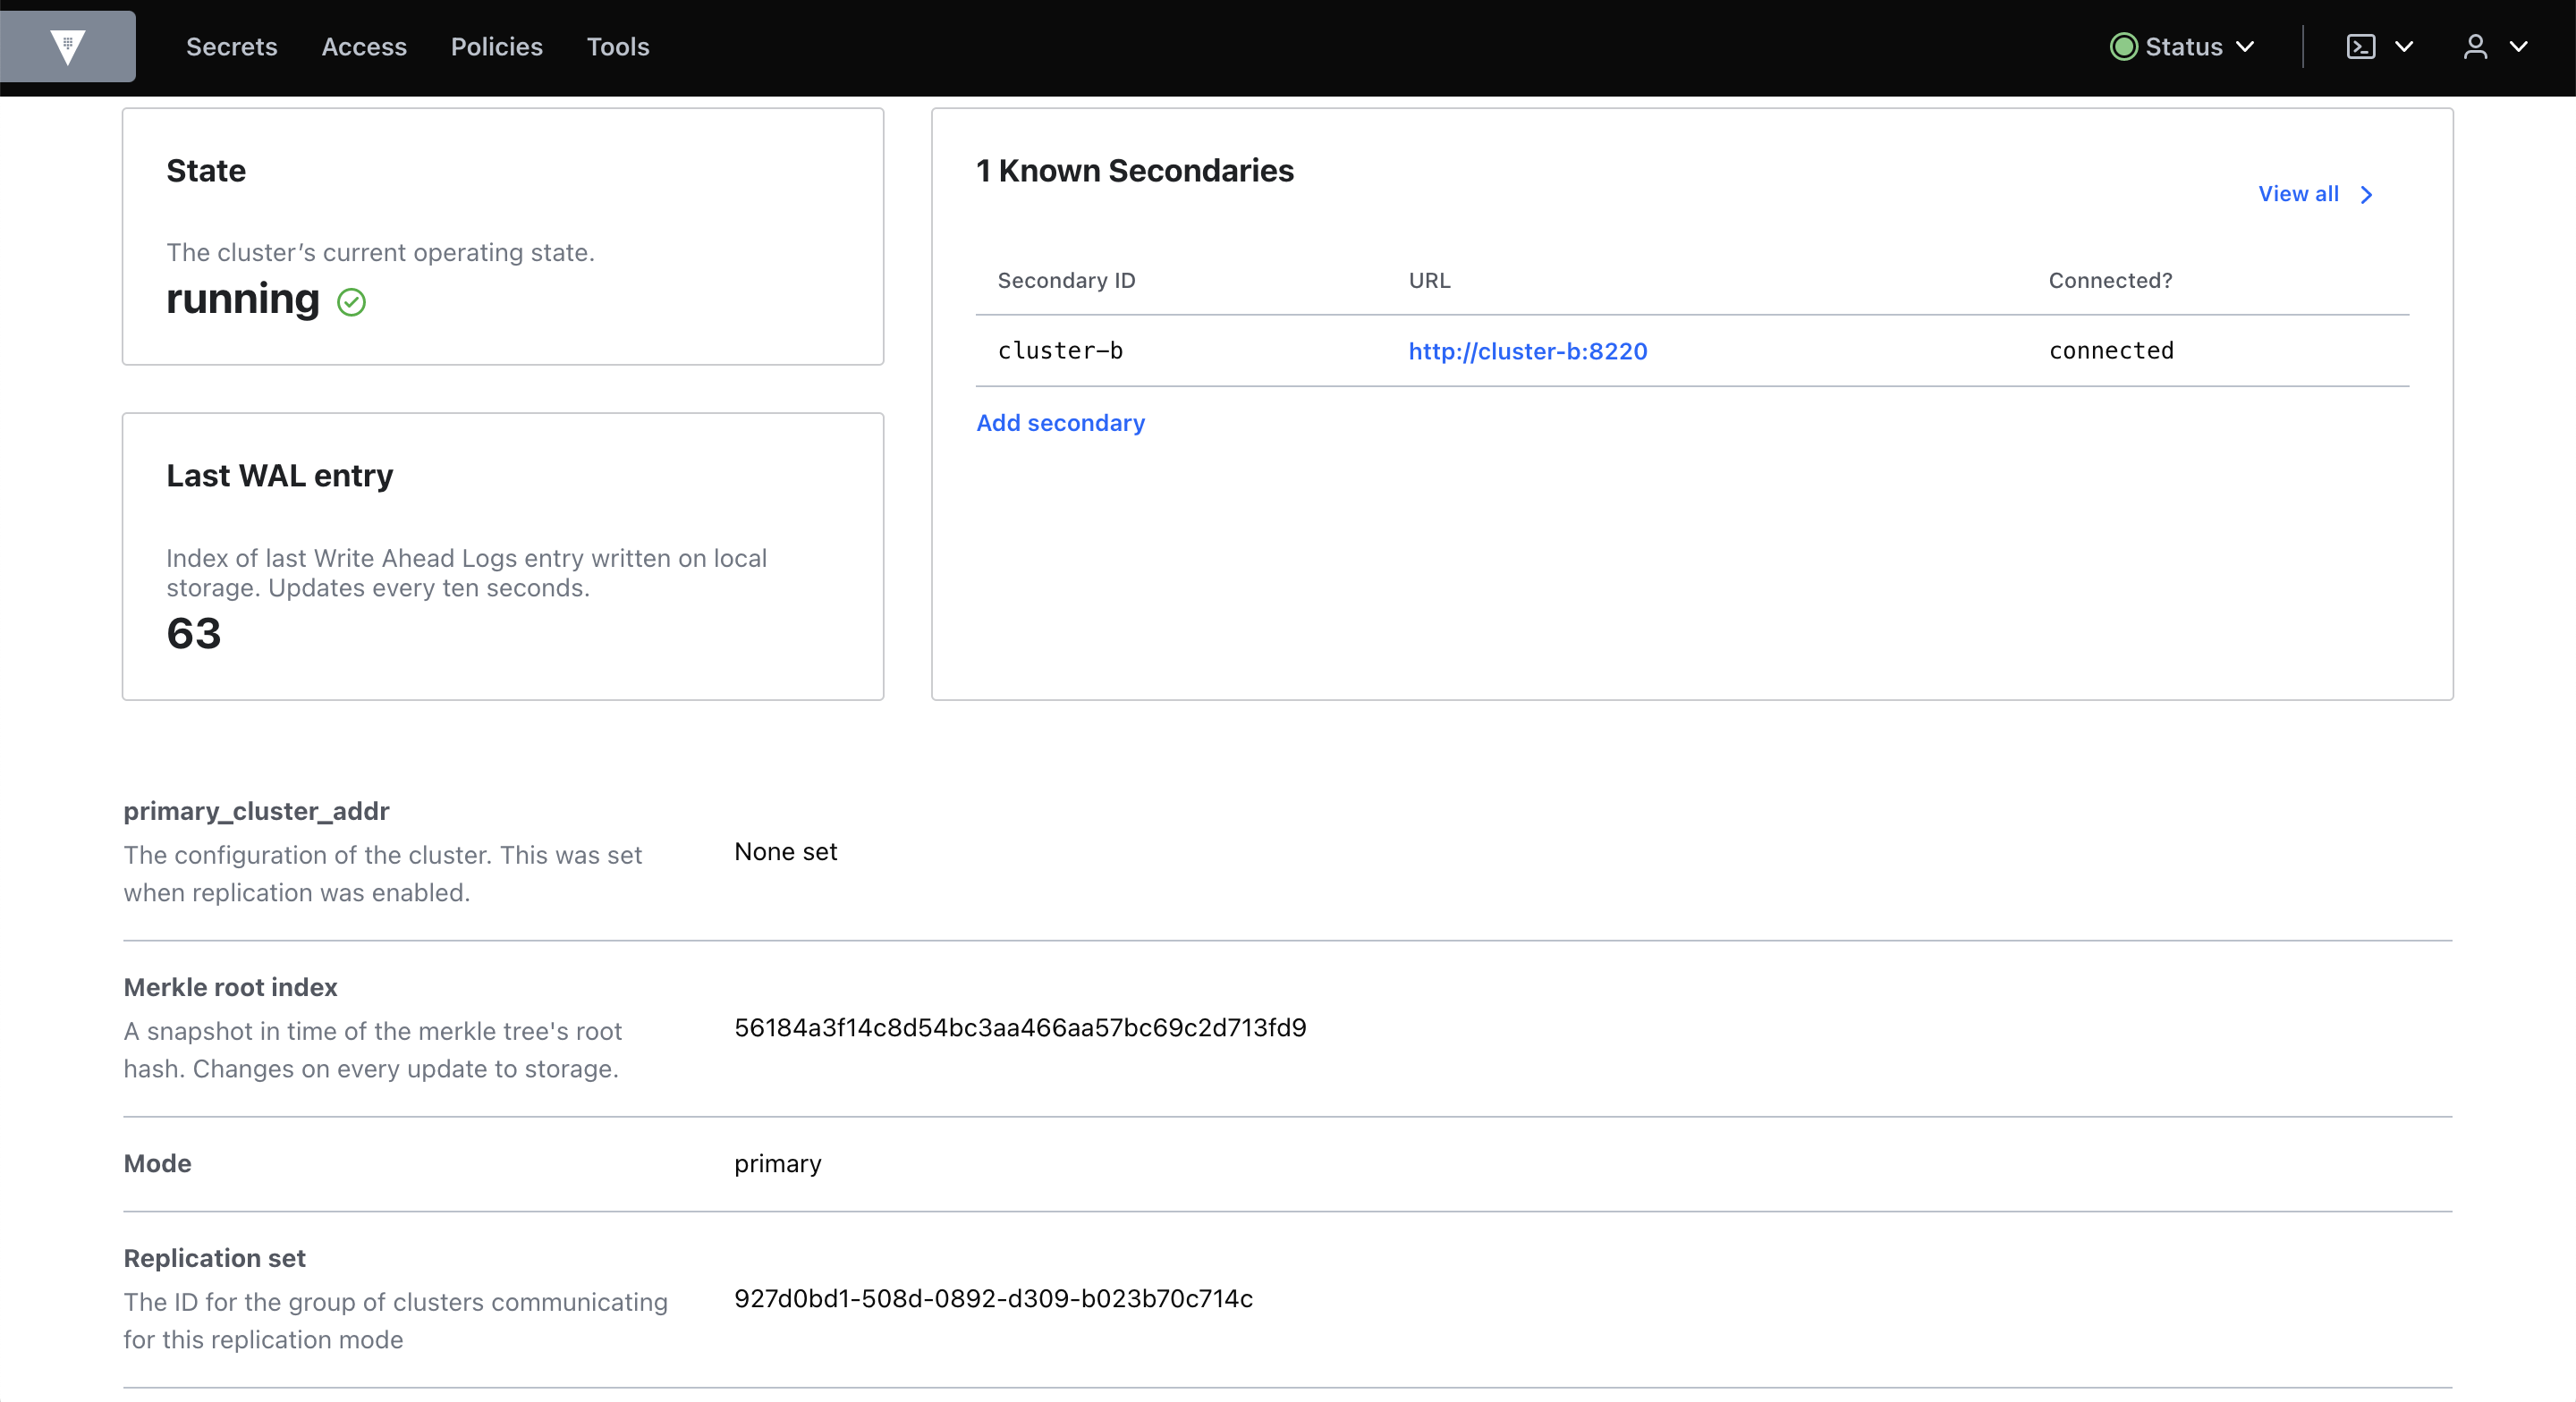Open the Access menu
Image resolution: width=2576 pixels, height=1402 pixels.
click(363, 47)
